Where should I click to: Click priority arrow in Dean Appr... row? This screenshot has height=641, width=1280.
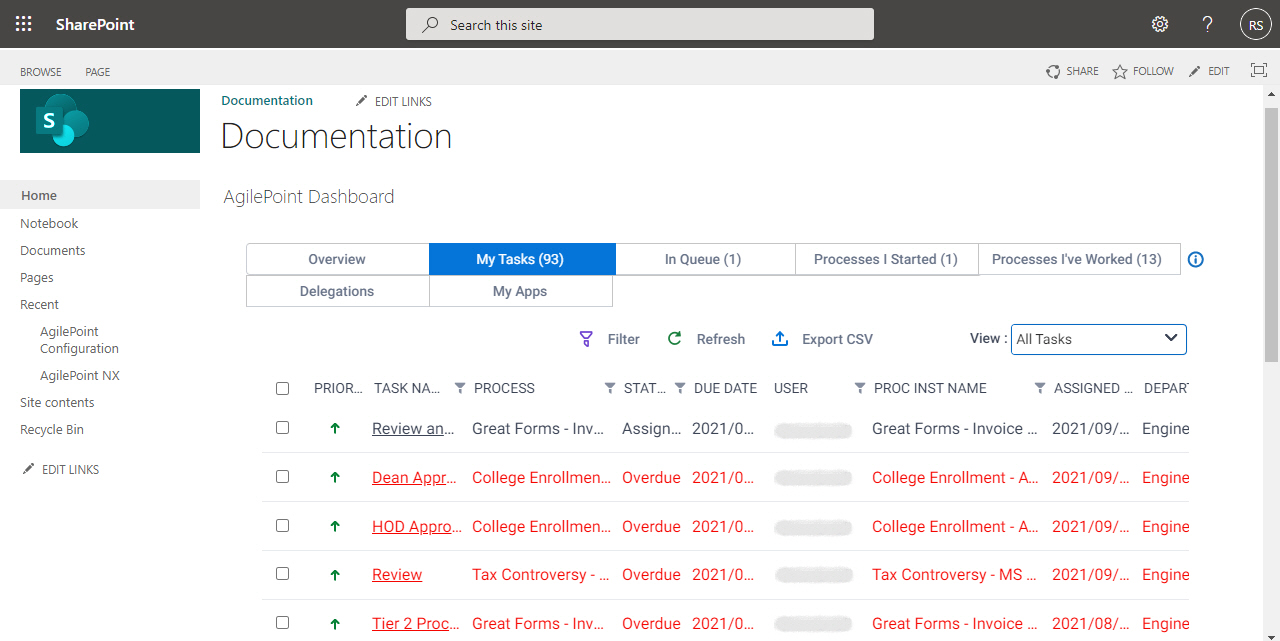pyautogui.click(x=335, y=477)
